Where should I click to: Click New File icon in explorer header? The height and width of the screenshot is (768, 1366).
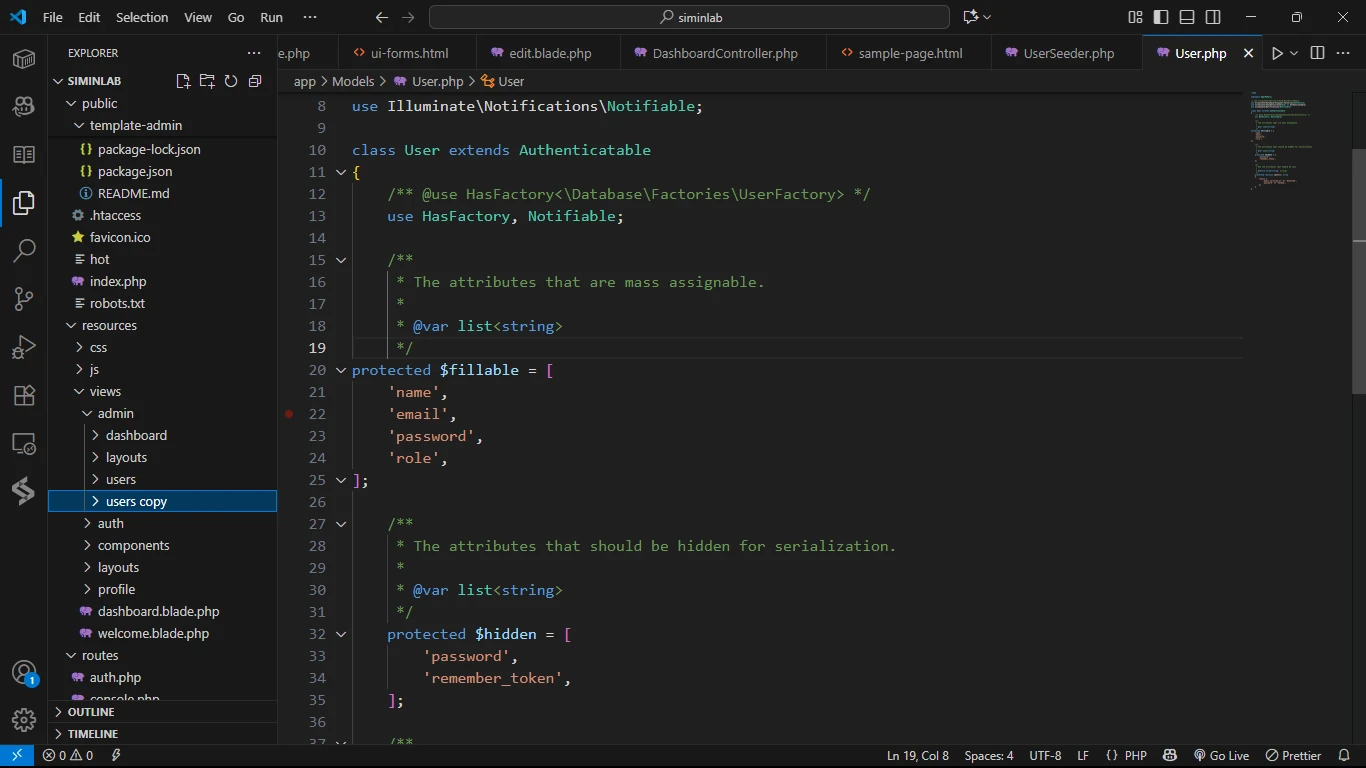(183, 81)
